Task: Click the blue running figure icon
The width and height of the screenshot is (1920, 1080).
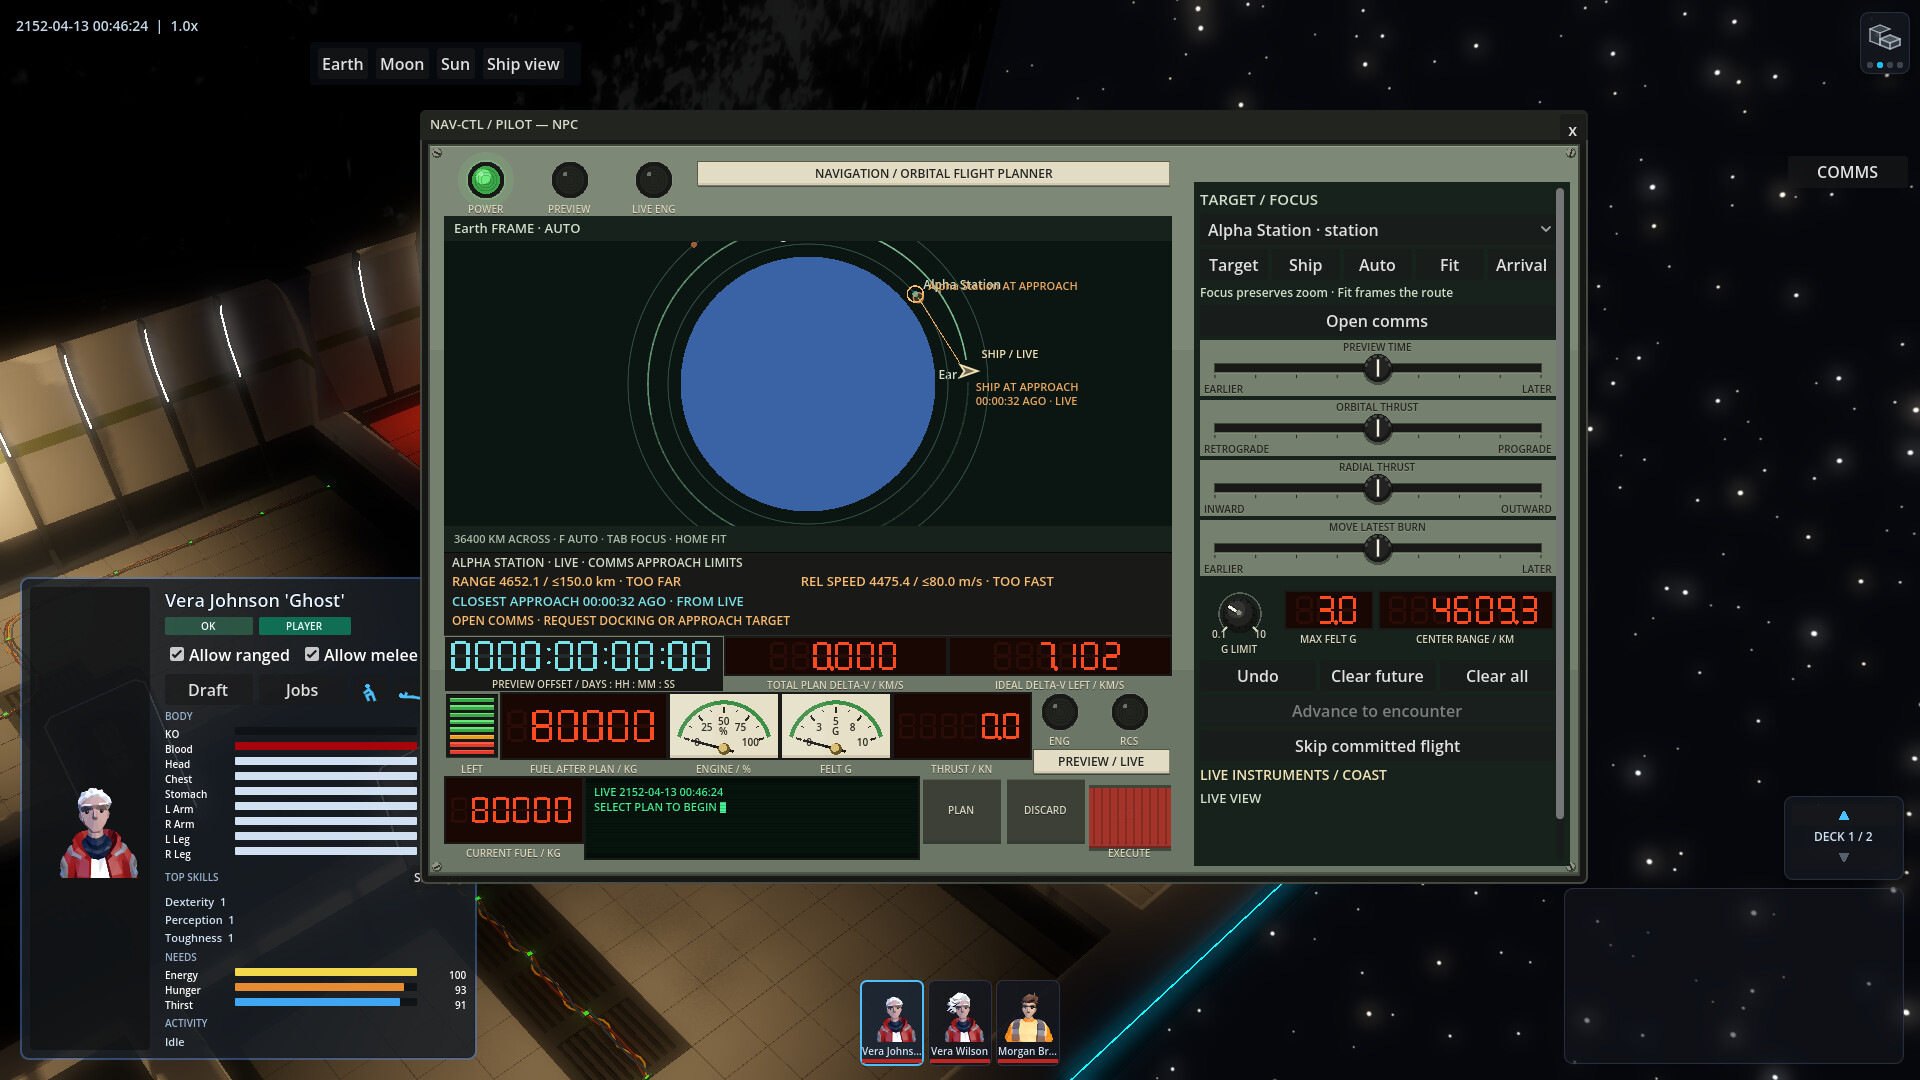Action: tap(369, 691)
